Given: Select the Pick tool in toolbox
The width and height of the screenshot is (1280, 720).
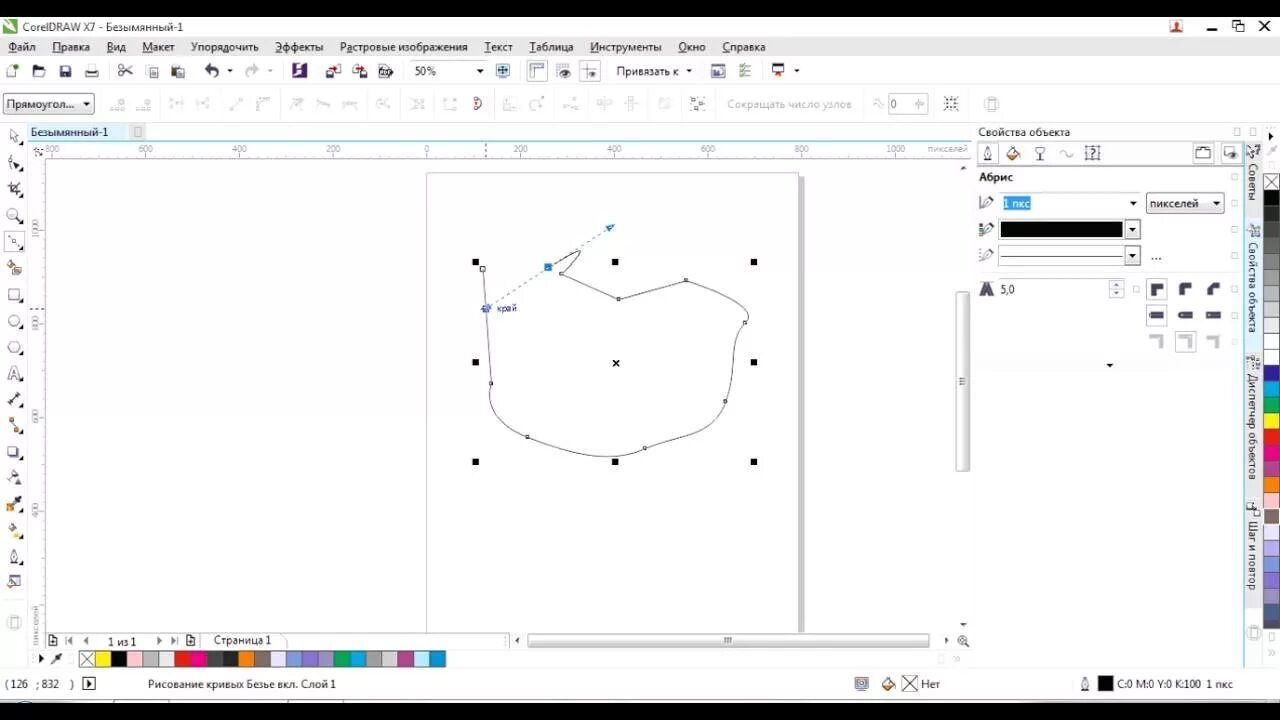Looking at the screenshot, I should click(x=15, y=136).
